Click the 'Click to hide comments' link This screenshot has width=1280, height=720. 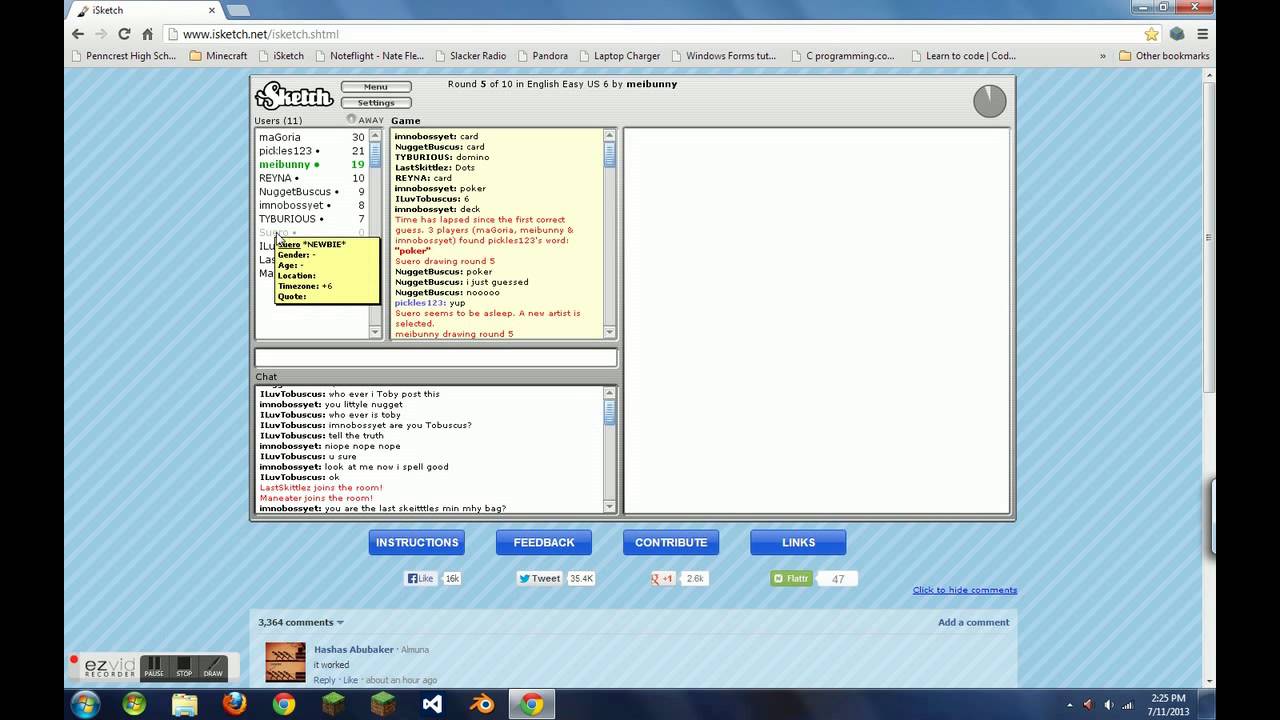click(x=965, y=590)
